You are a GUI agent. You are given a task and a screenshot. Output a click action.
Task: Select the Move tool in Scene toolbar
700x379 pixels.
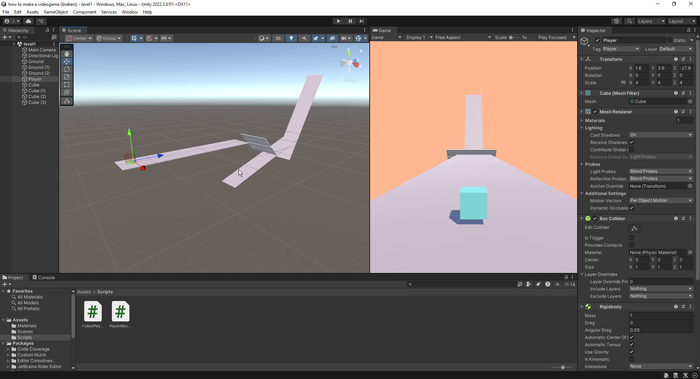(x=67, y=61)
